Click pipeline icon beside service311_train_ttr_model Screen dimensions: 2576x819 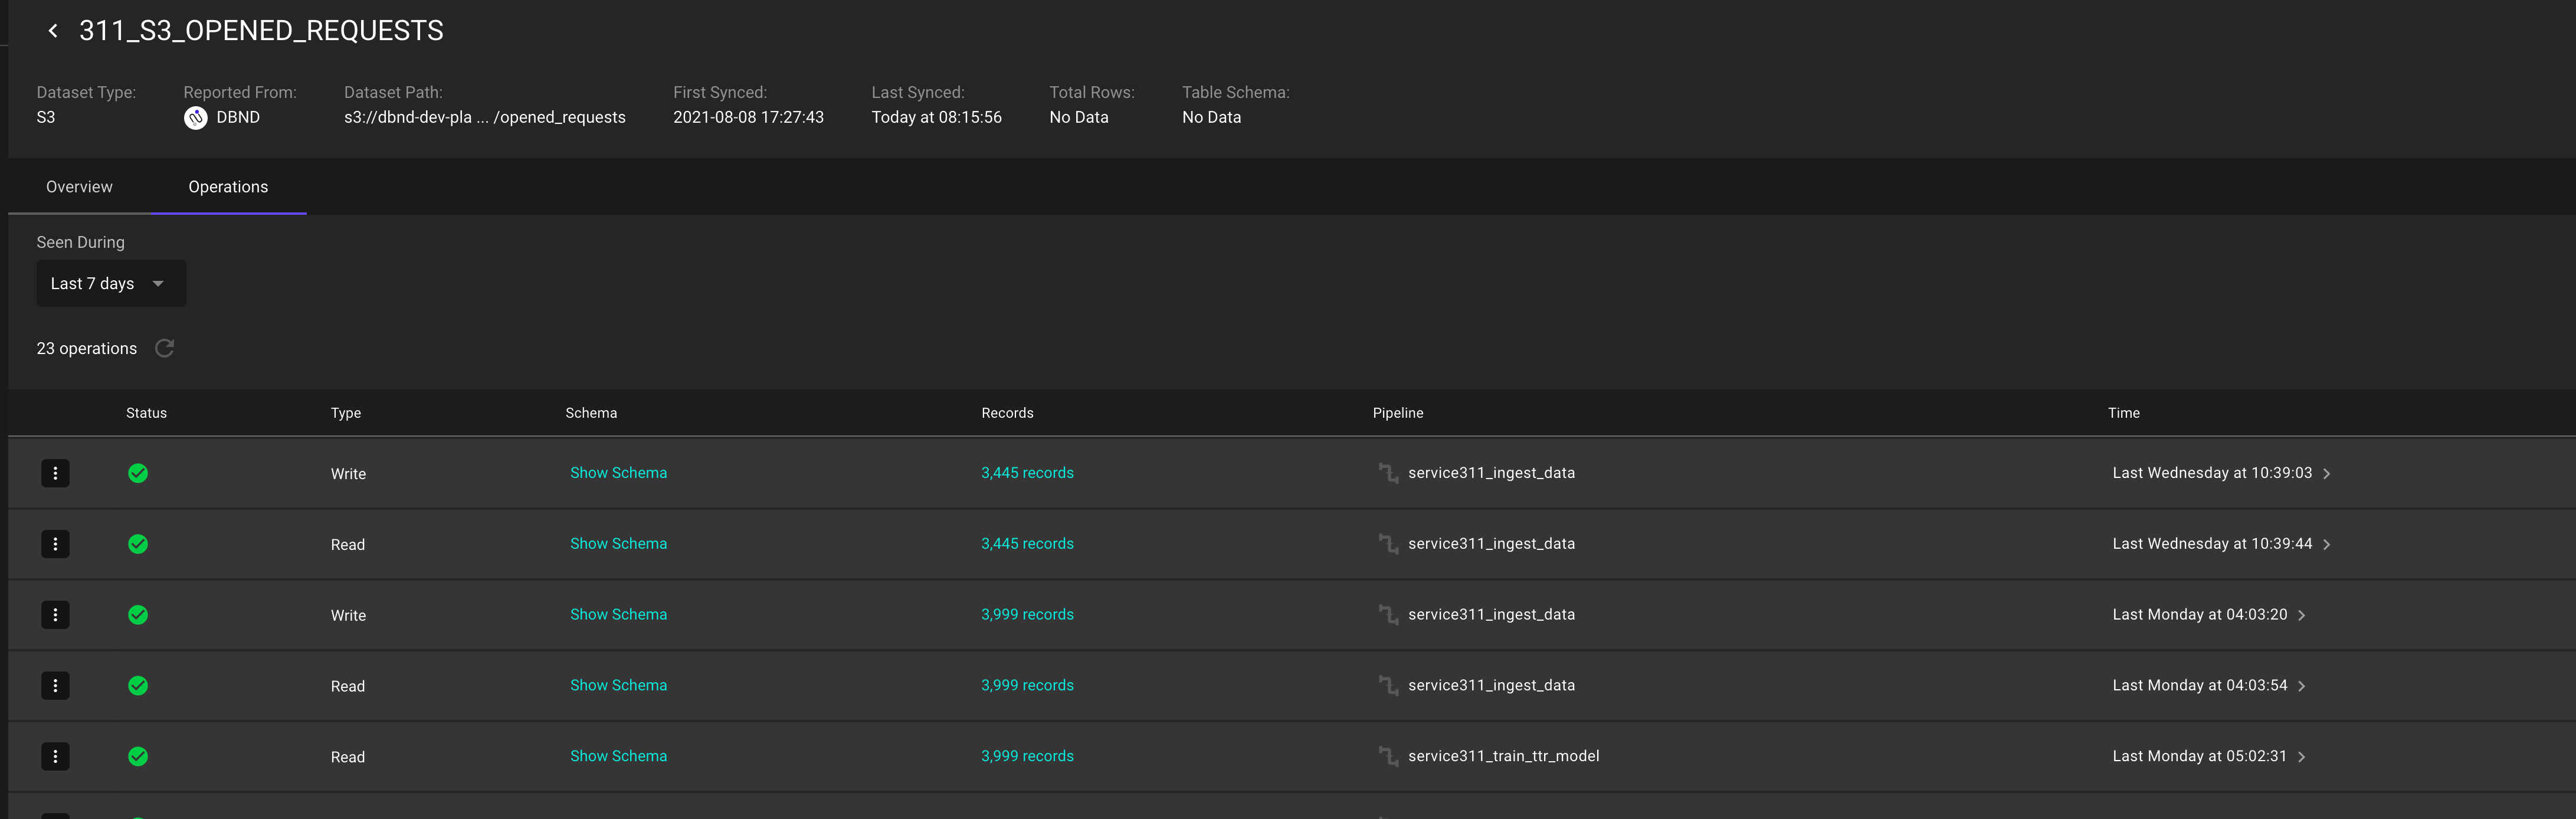pos(1388,756)
